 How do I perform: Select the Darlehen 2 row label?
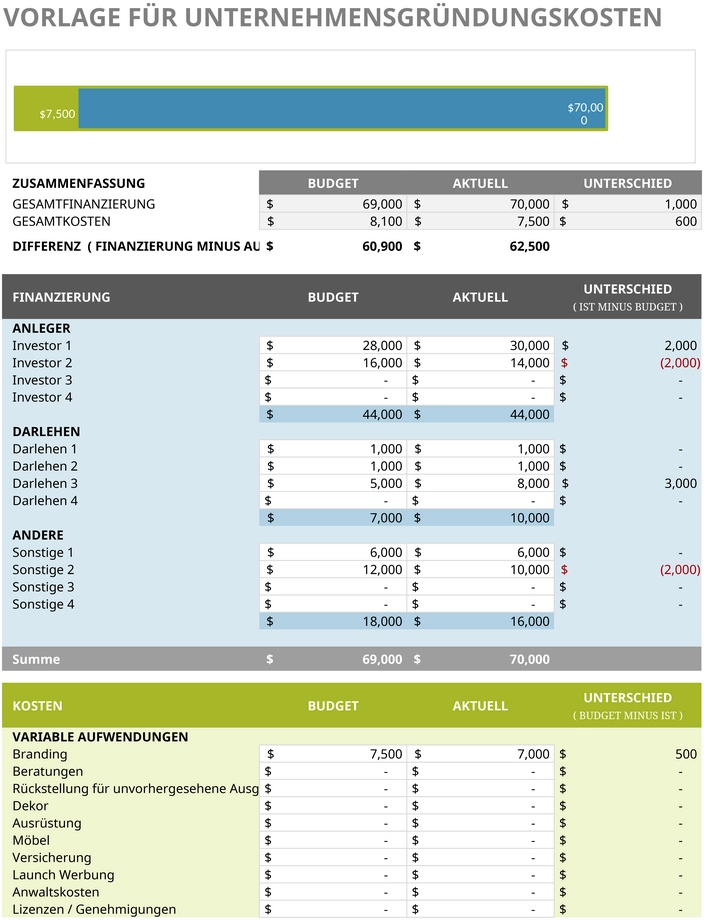(x=45, y=466)
